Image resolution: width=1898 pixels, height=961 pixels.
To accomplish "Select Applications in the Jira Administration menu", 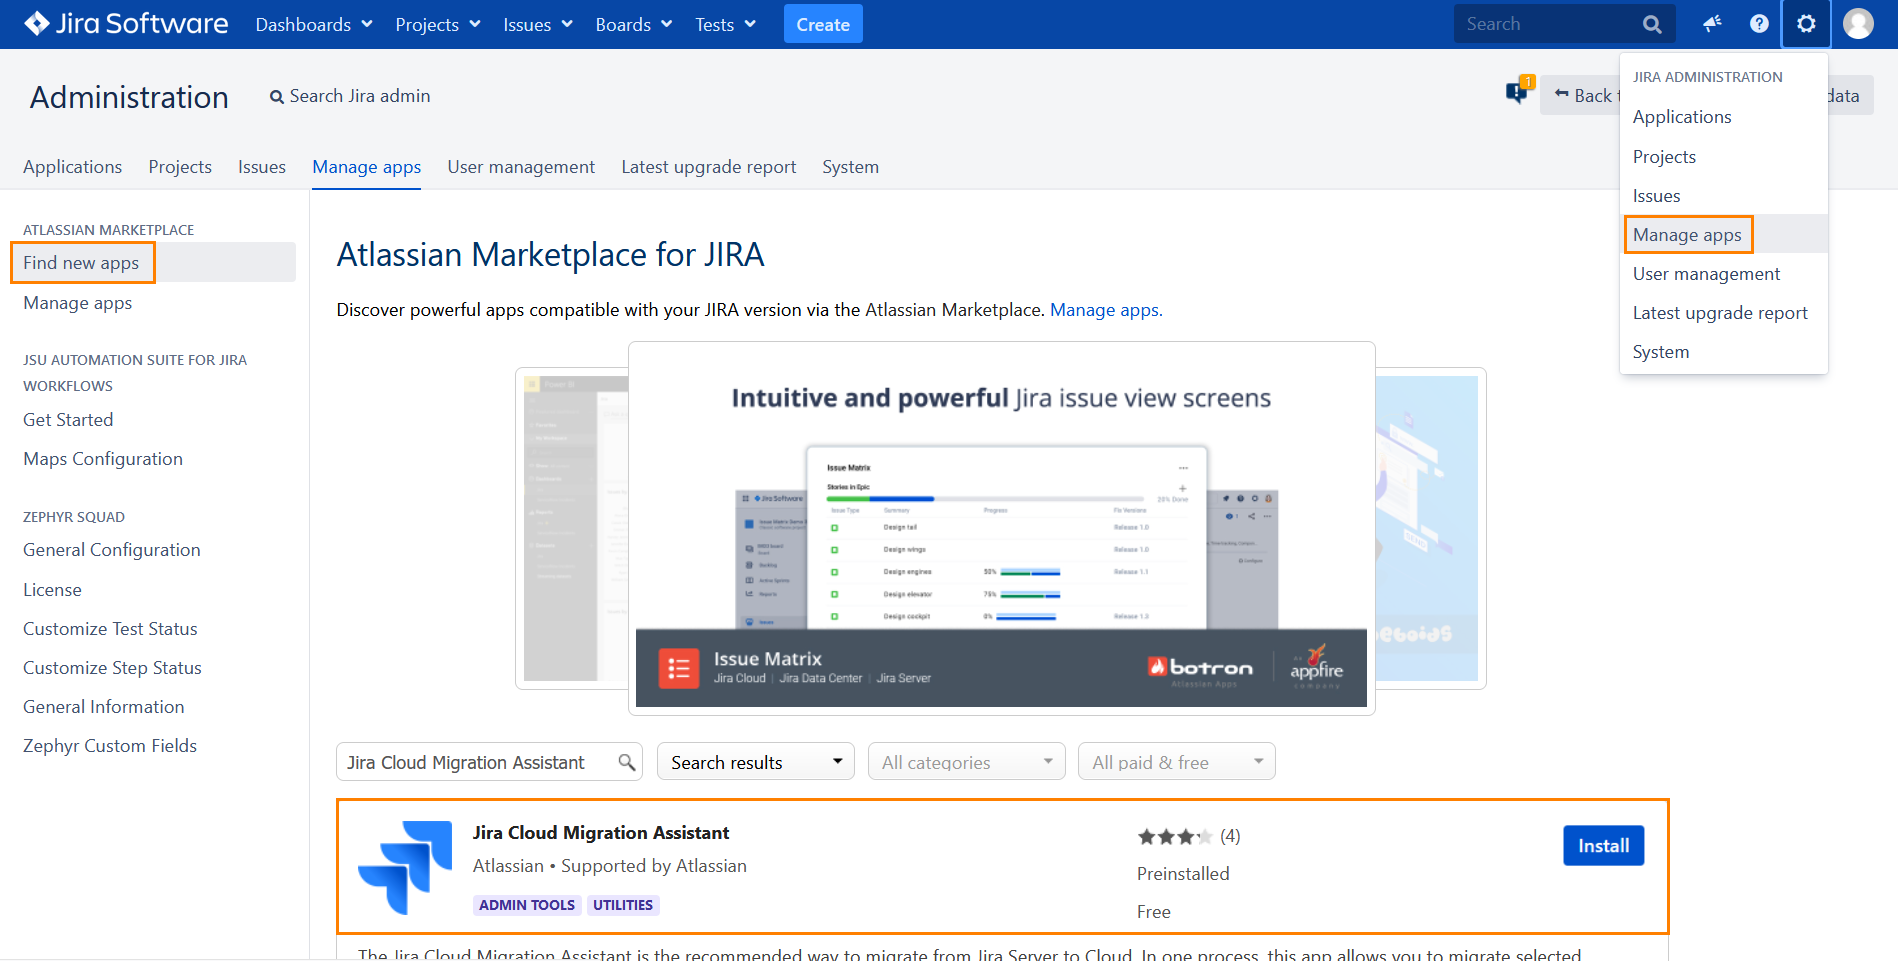I will tap(1724, 117).
